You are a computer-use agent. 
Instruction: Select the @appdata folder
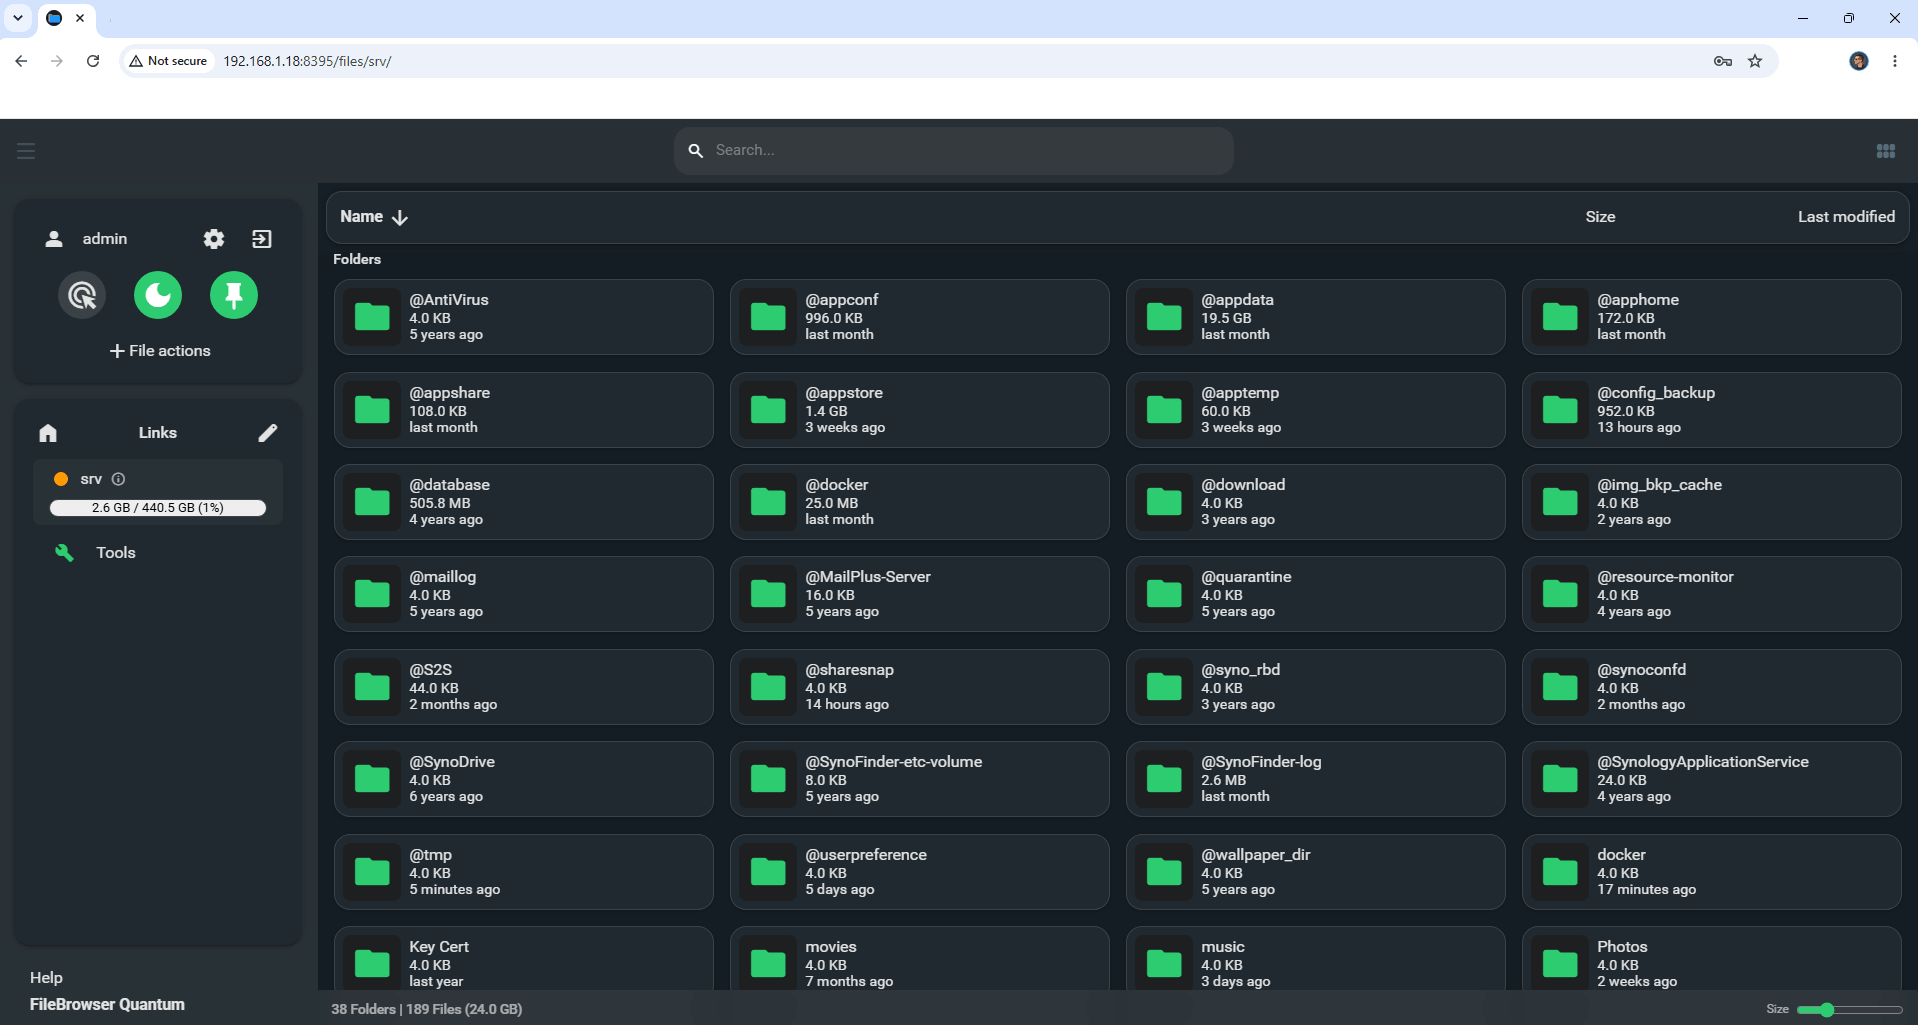point(1316,317)
